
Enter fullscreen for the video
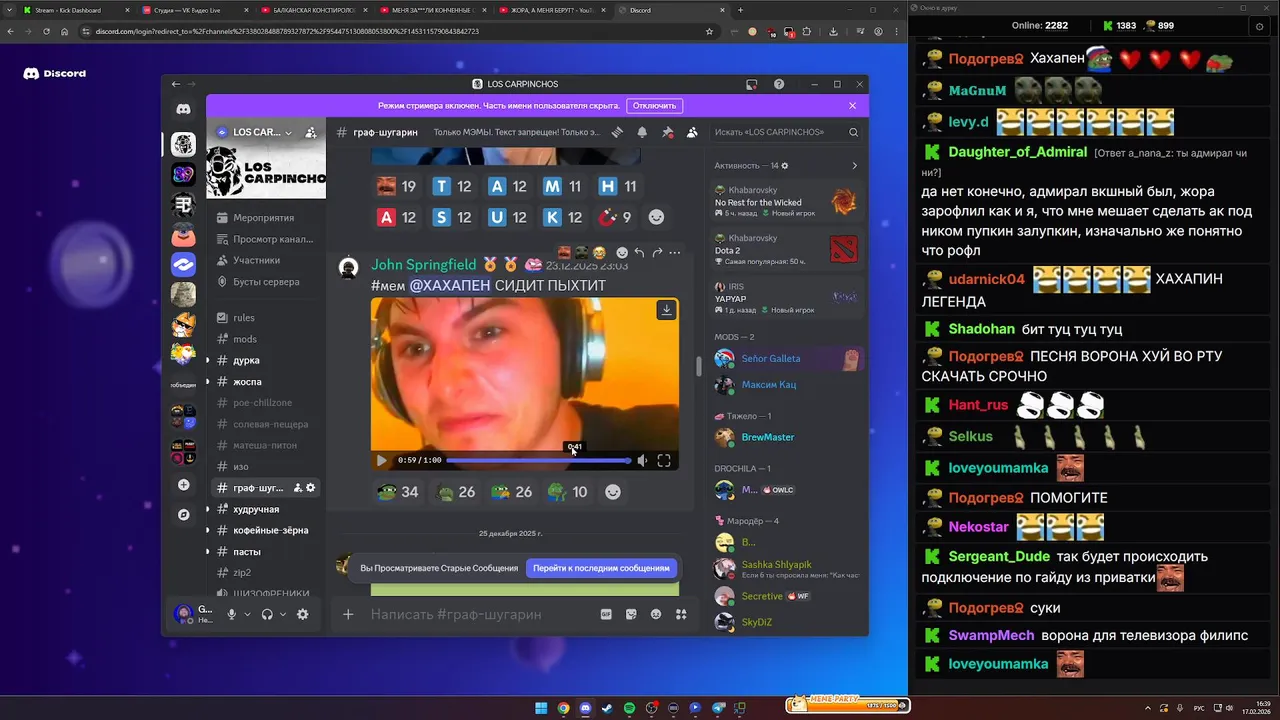(x=664, y=460)
